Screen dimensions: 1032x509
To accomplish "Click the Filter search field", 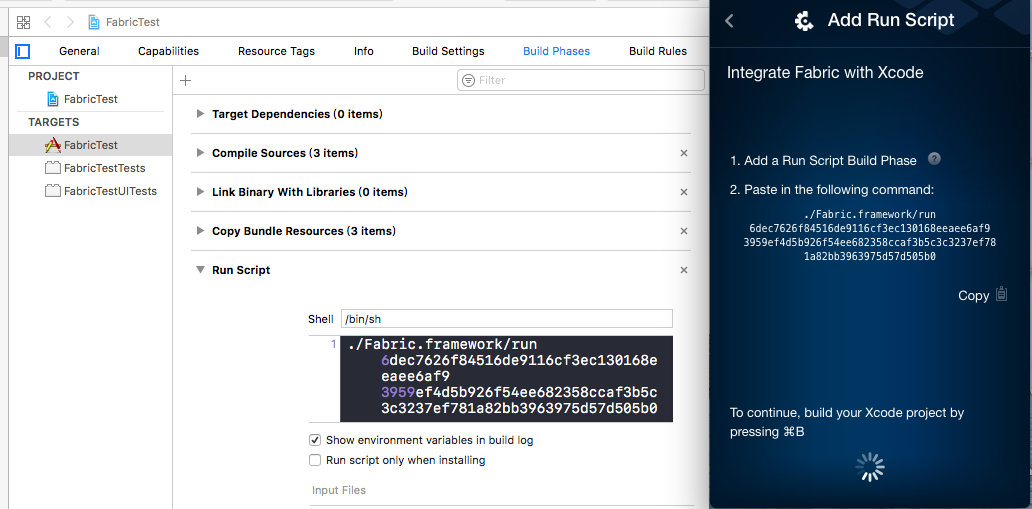I will click(571, 80).
